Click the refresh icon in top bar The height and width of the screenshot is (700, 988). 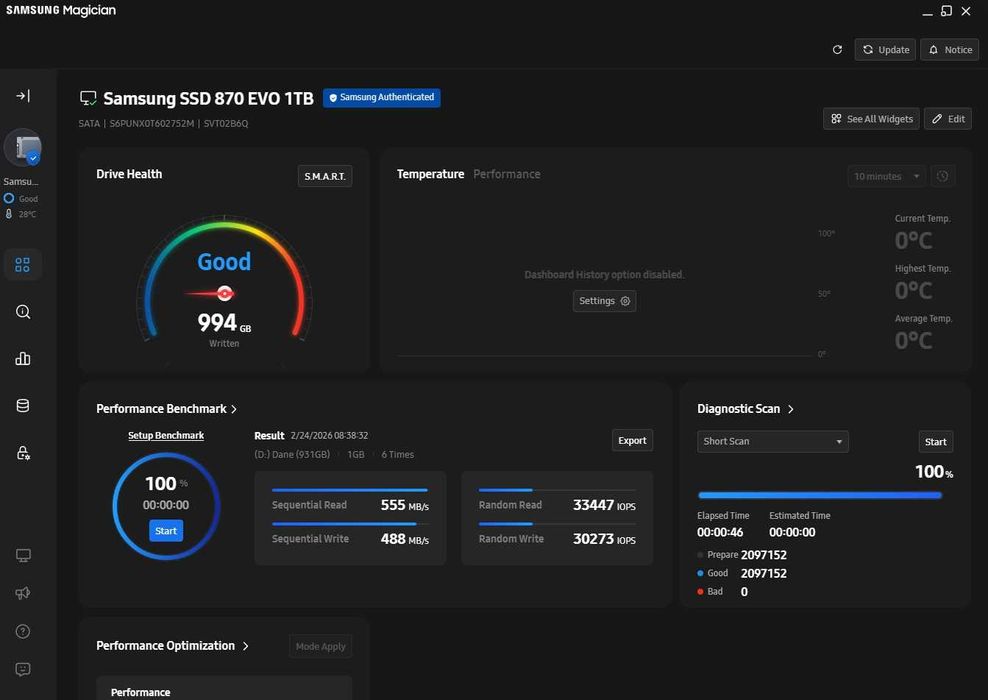(x=837, y=50)
